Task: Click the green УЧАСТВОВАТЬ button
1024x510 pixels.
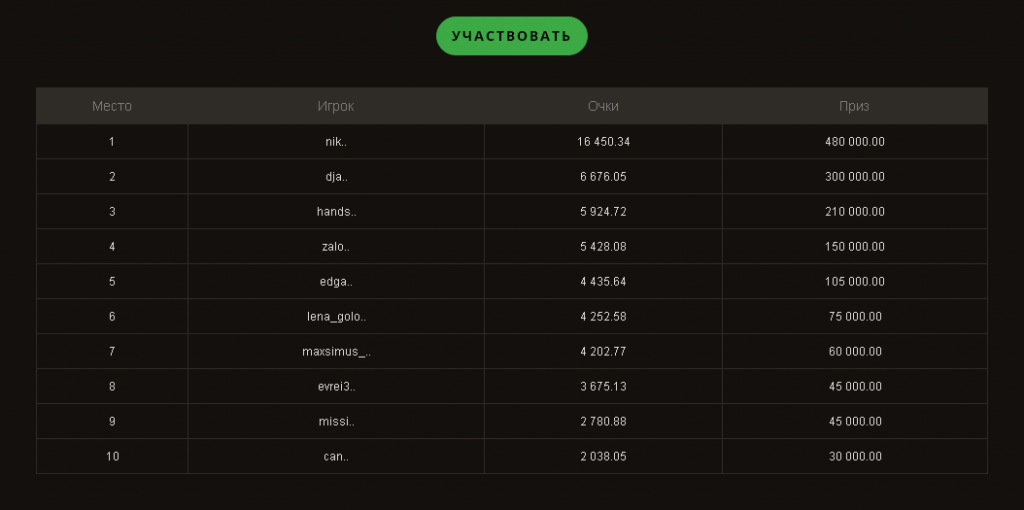Action: [511, 36]
